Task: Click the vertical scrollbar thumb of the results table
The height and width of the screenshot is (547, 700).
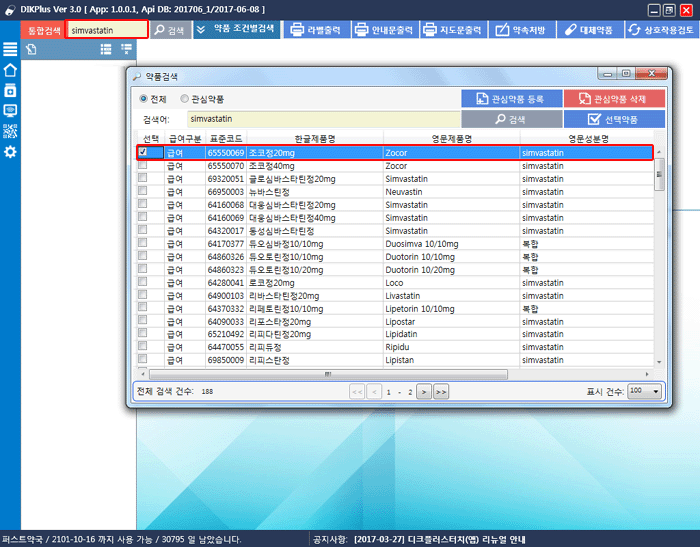Action: (x=659, y=175)
